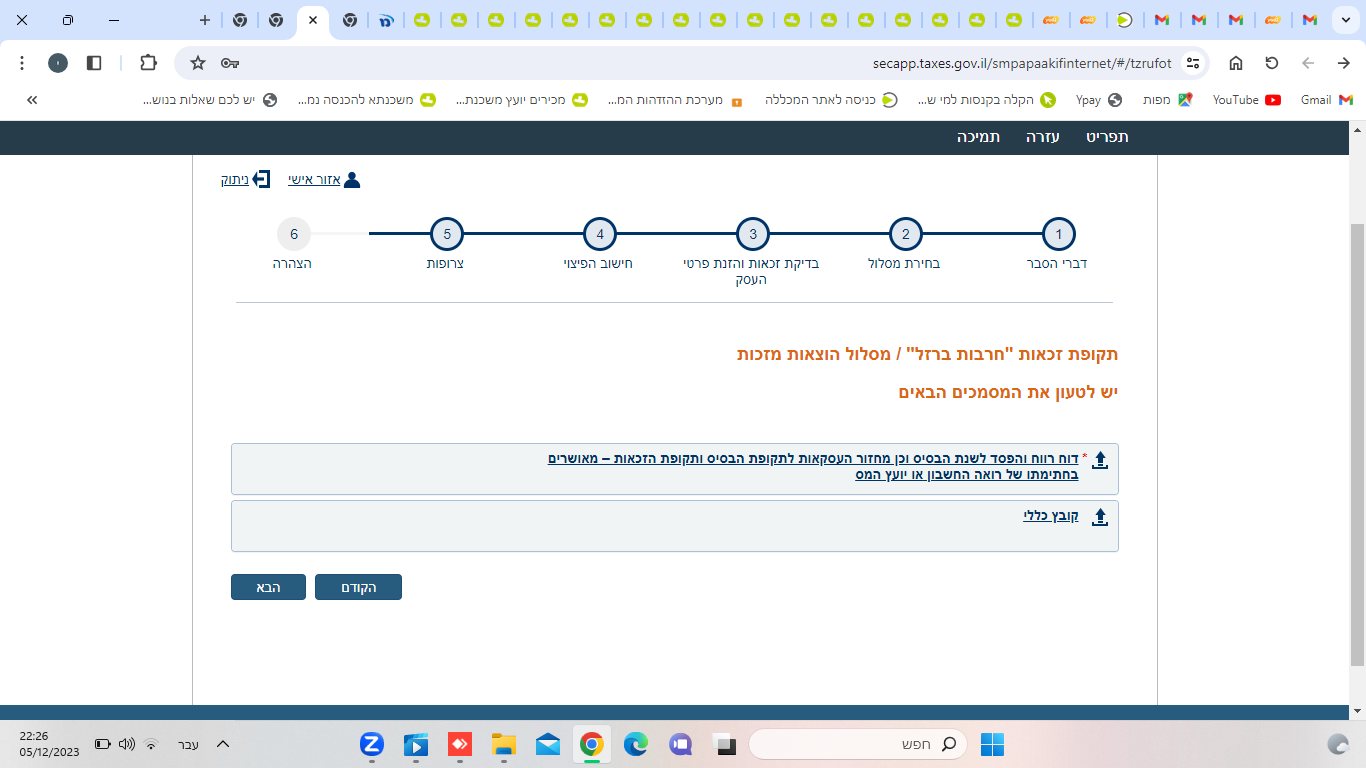
Task: Open the Teams Chat taskbar icon
Action: pyautogui.click(x=681, y=744)
